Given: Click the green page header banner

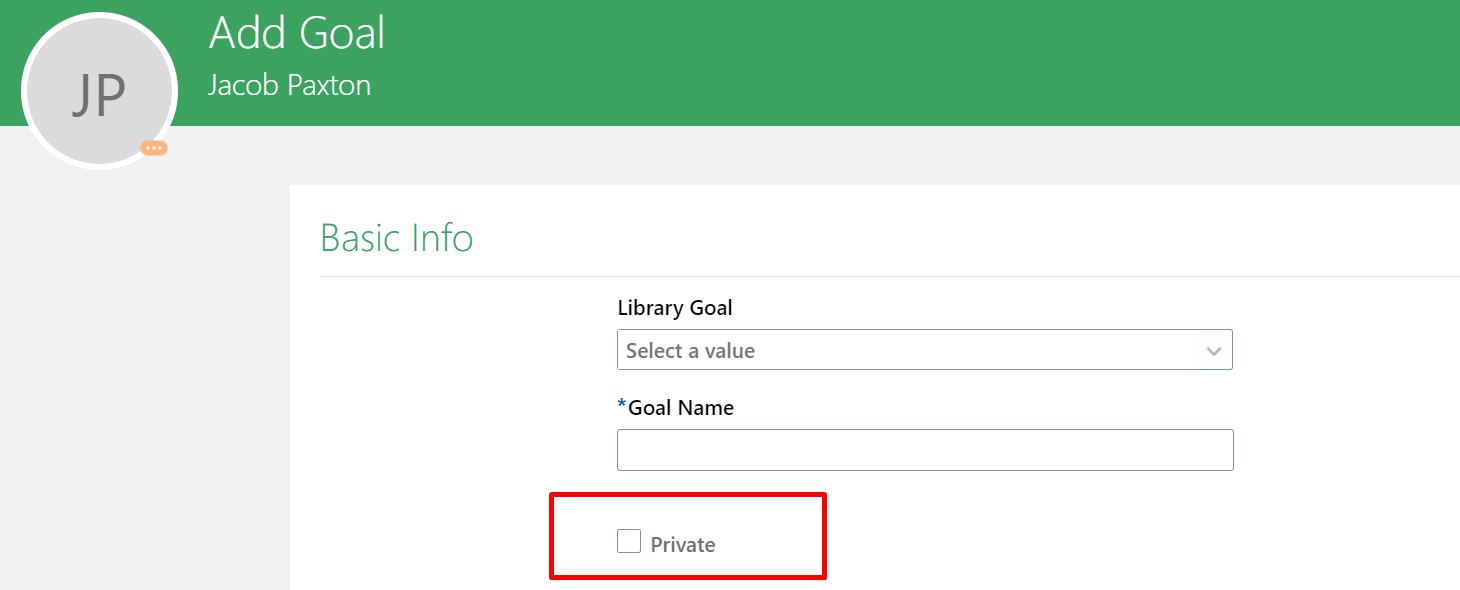Looking at the screenshot, I should tap(800, 62).
